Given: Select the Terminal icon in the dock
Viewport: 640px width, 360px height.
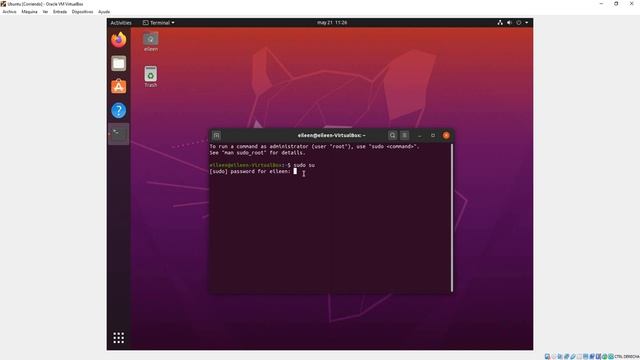Looking at the screenshot, I should click(x=119, y=133).
